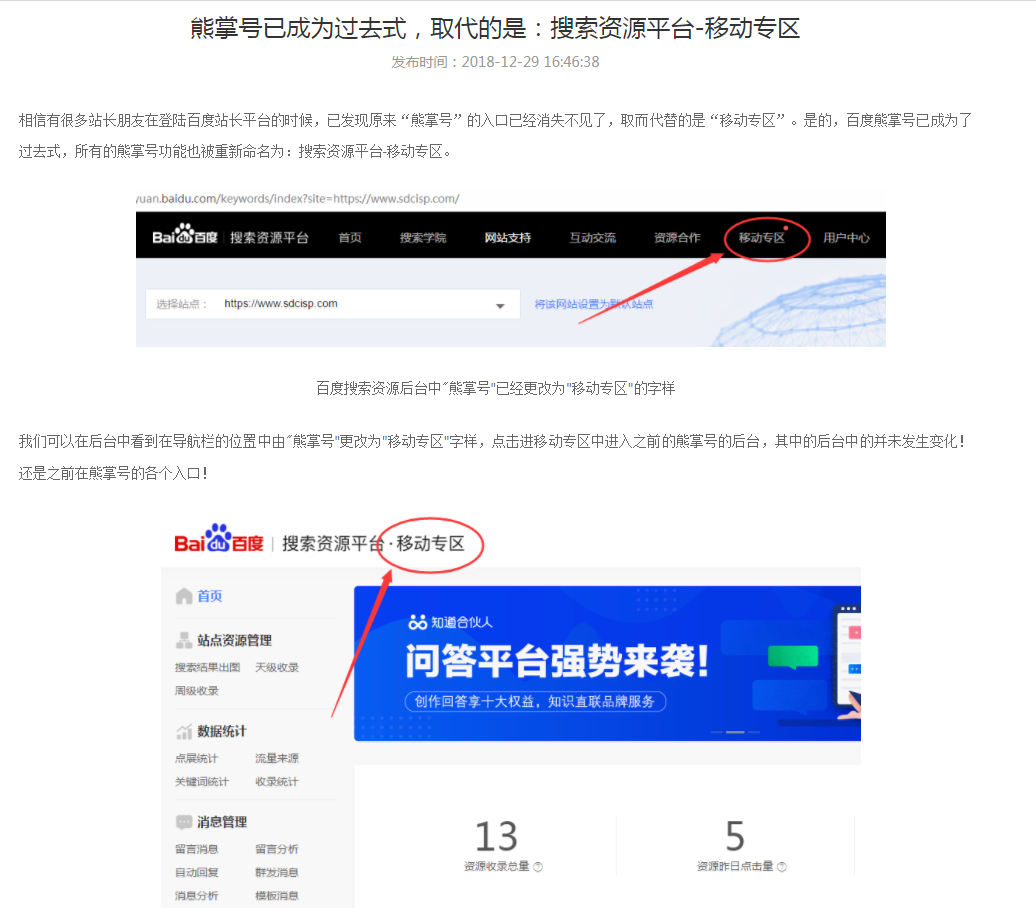Open 流量来源 sidebar link

click(x=277, y=758)
